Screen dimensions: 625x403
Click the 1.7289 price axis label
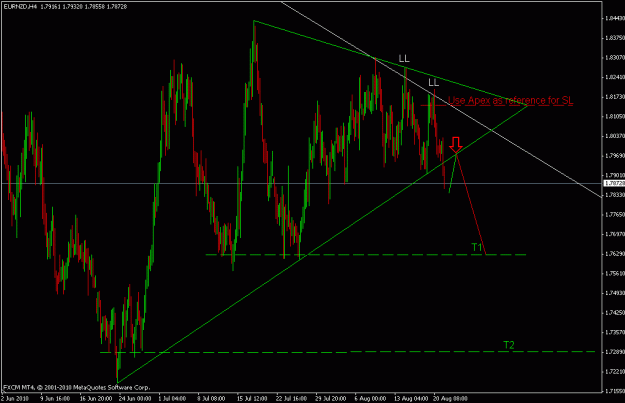pos(615,352)
